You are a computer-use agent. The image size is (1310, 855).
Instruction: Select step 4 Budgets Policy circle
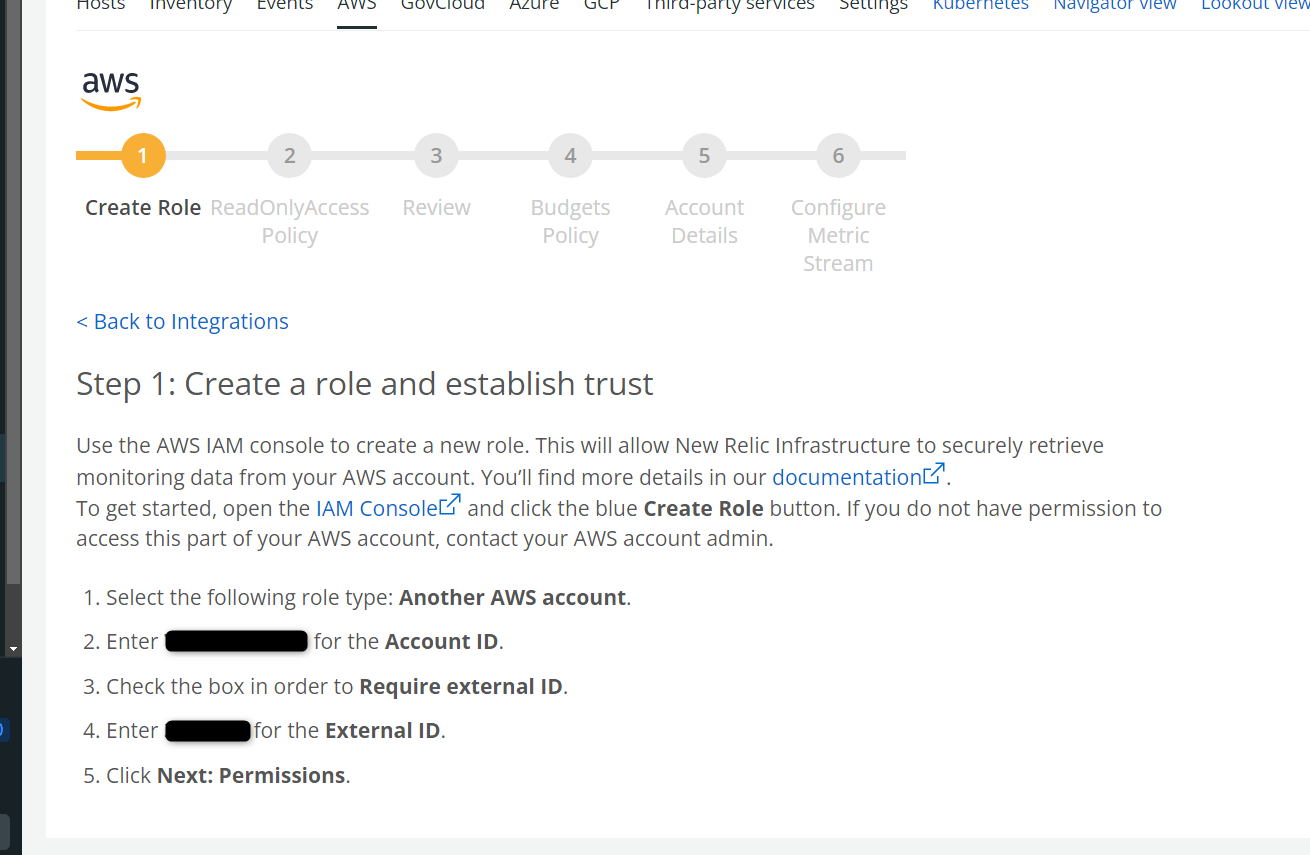(x=570, y=155)
